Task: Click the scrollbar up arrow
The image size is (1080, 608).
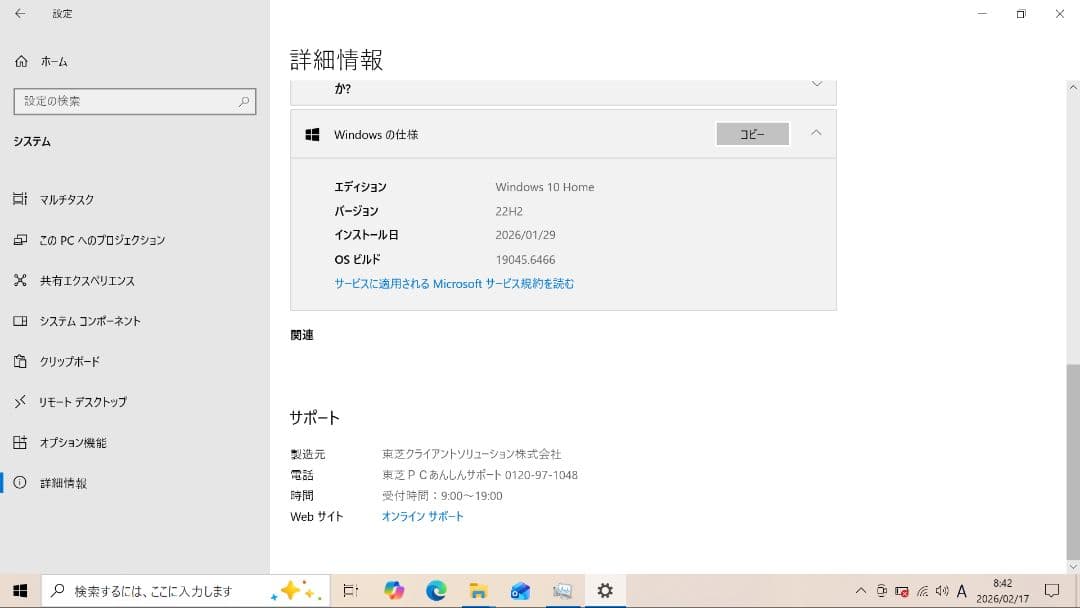Action: tap(1072, 87)
